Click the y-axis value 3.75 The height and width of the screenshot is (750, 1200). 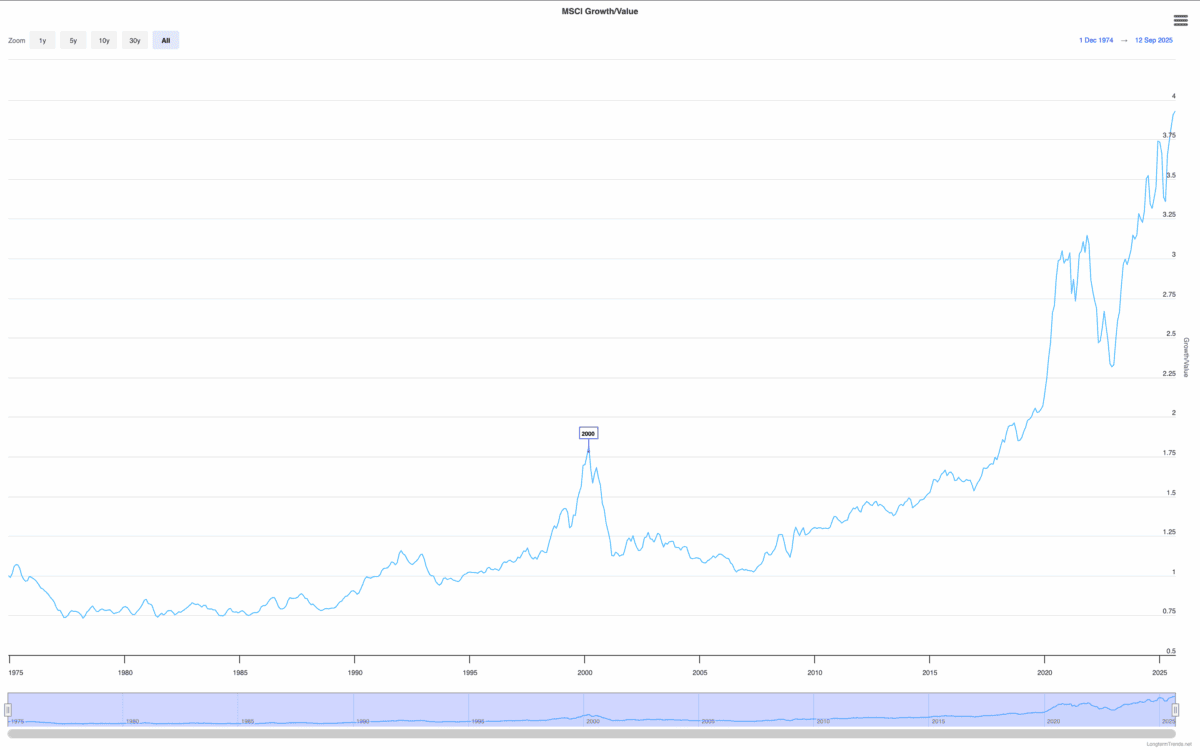click(1168, 135)
